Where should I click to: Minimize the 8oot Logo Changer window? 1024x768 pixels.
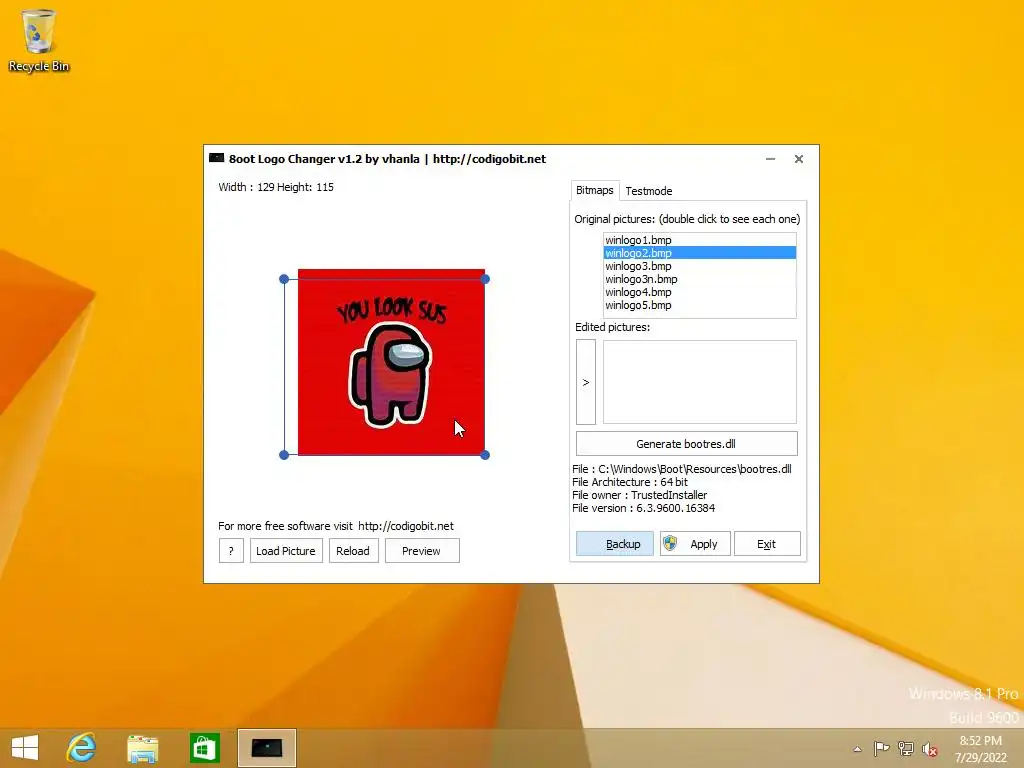771,159
